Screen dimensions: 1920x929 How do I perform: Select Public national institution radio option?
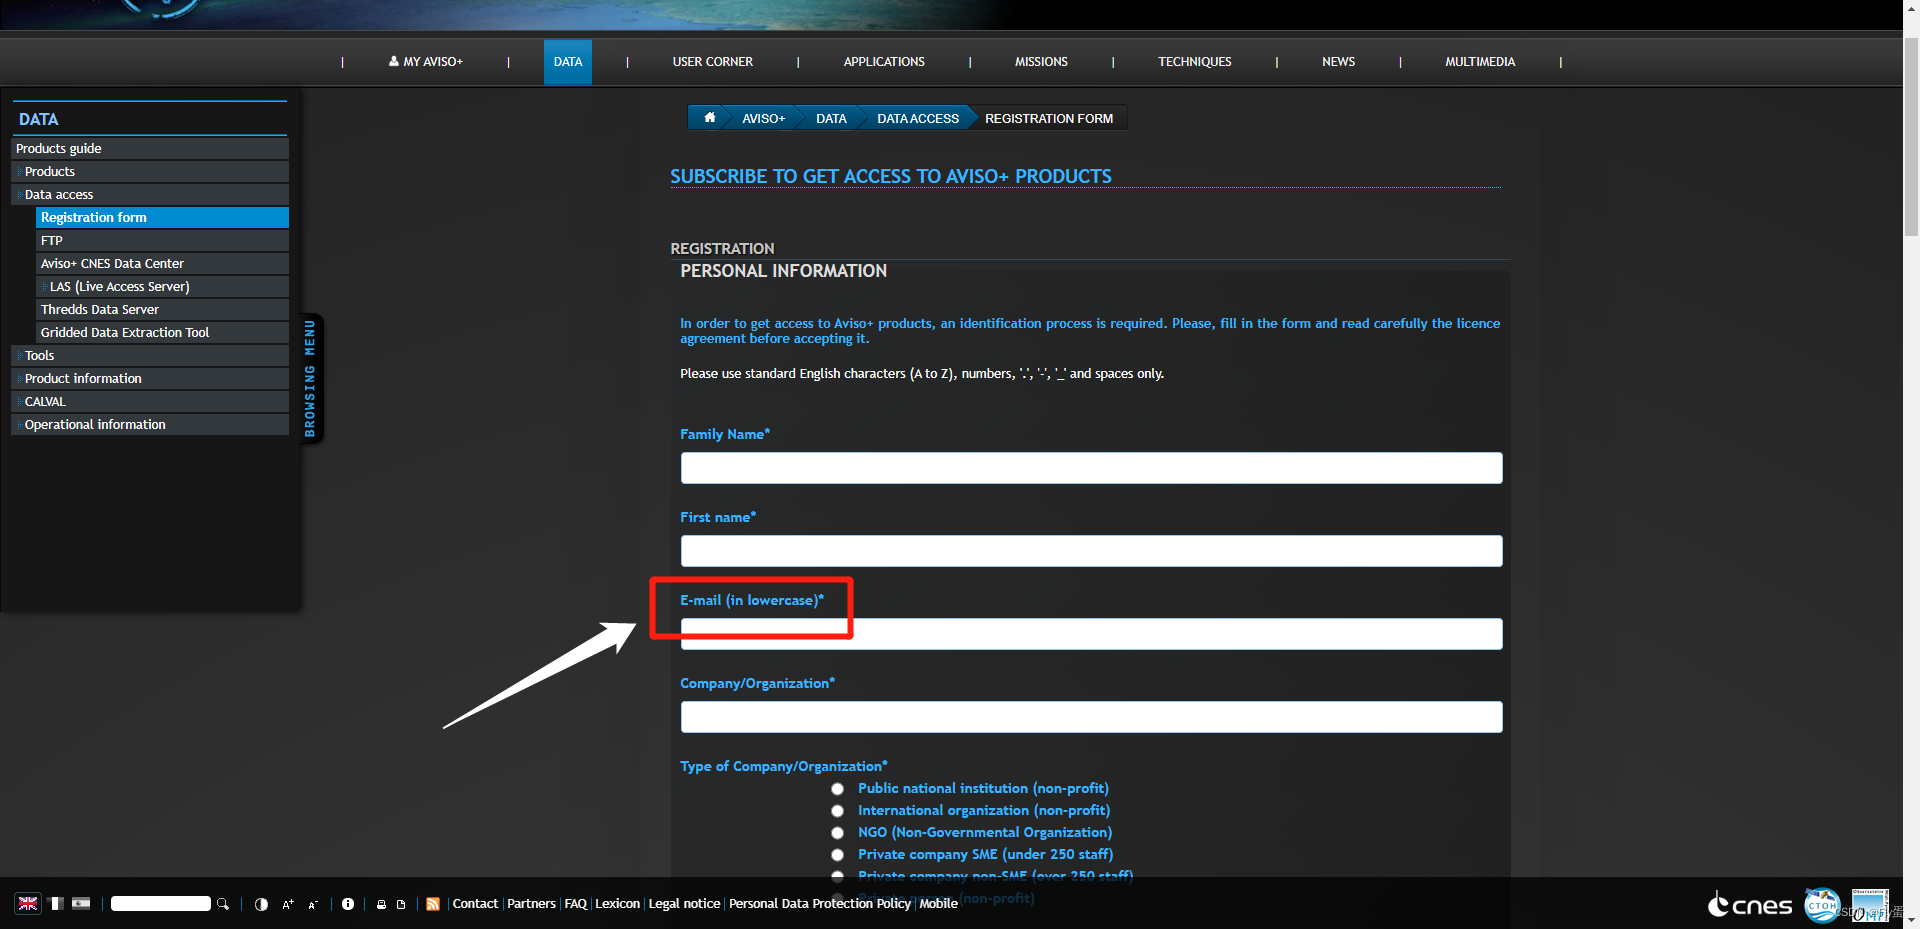coord(837,789)
